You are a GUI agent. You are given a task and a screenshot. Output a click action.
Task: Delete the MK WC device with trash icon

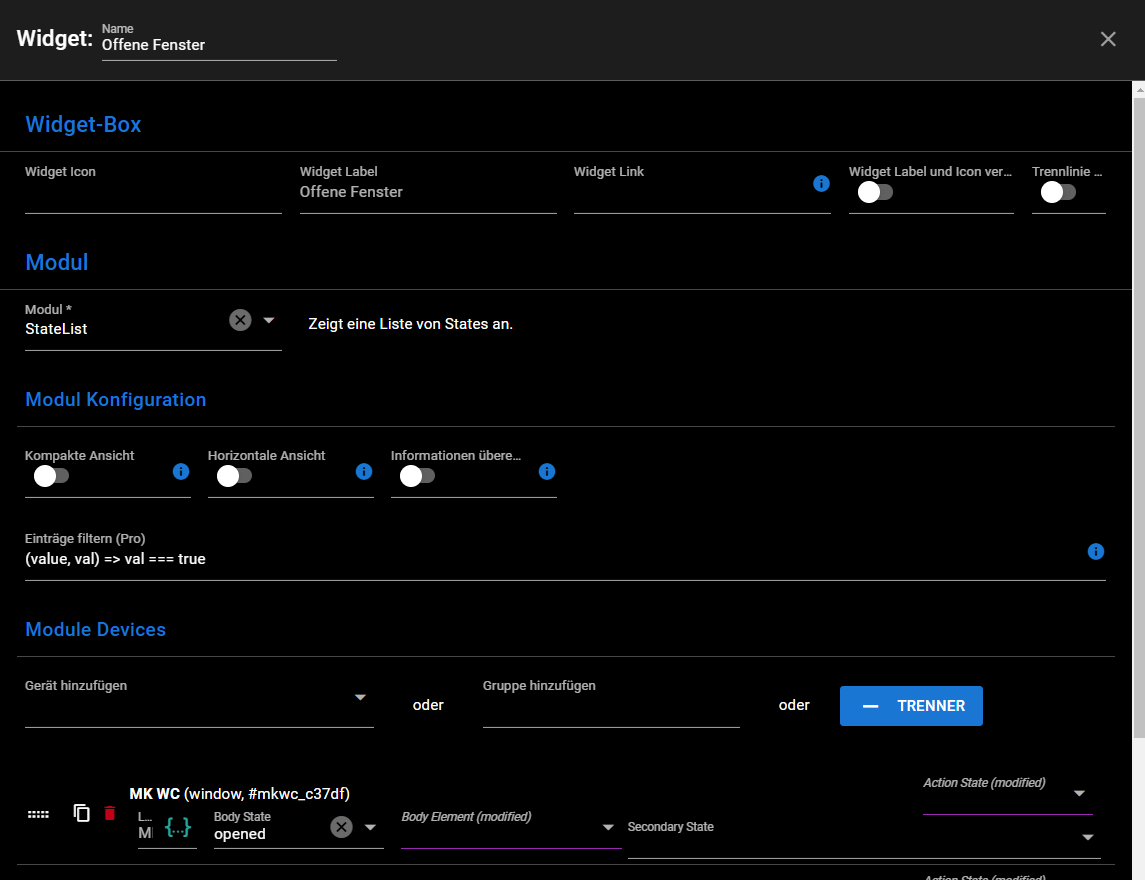110,813
